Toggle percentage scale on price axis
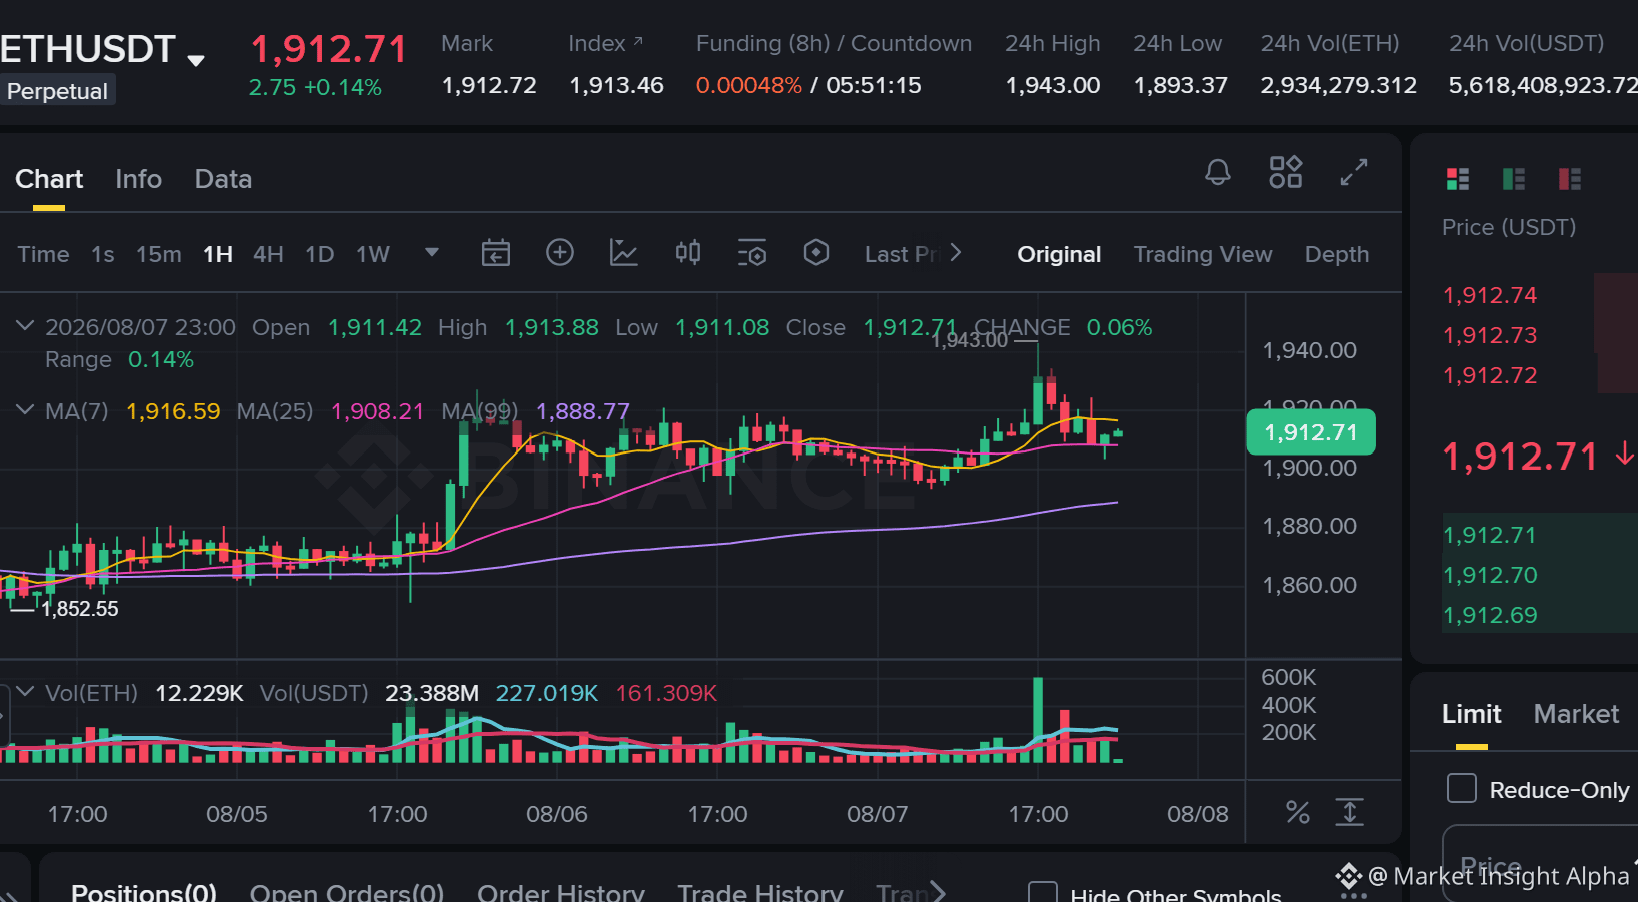Image resolution: width=1638 pixels, height=902 pixels. (1298, 812)
